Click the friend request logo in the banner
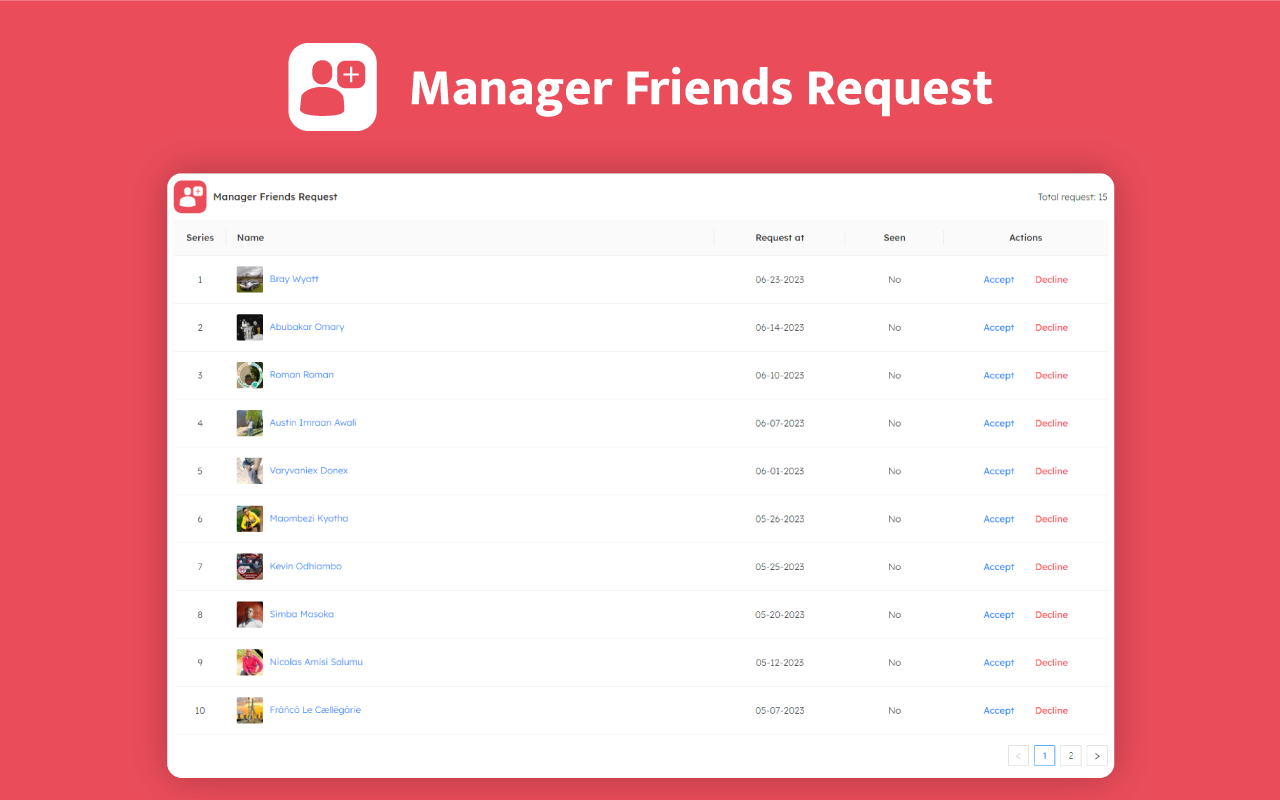The width and height of the screenshot is (1280, 800). coord(332,87)
